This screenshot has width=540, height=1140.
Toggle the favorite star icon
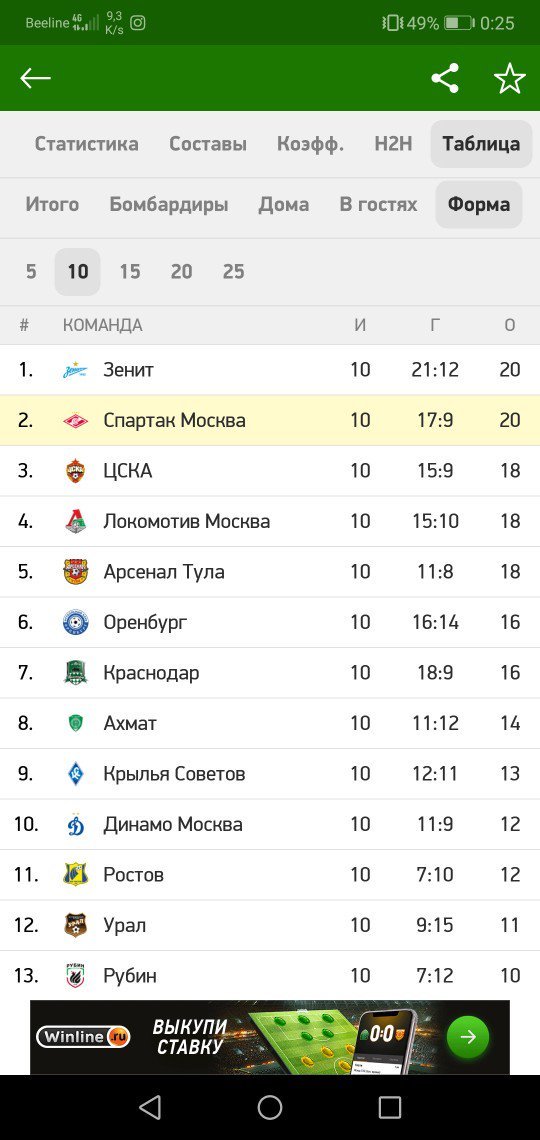(509, 78)
